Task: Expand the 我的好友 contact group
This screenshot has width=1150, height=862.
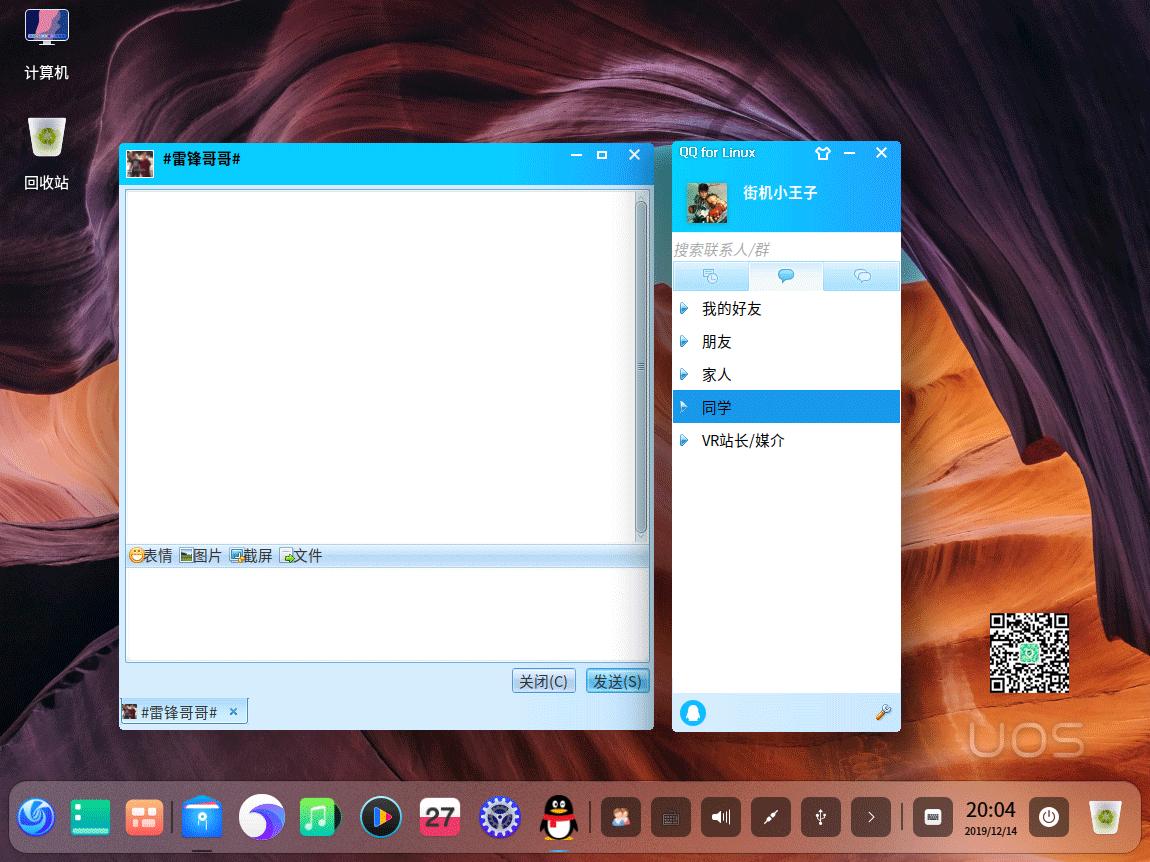Action: pos(730,309)
